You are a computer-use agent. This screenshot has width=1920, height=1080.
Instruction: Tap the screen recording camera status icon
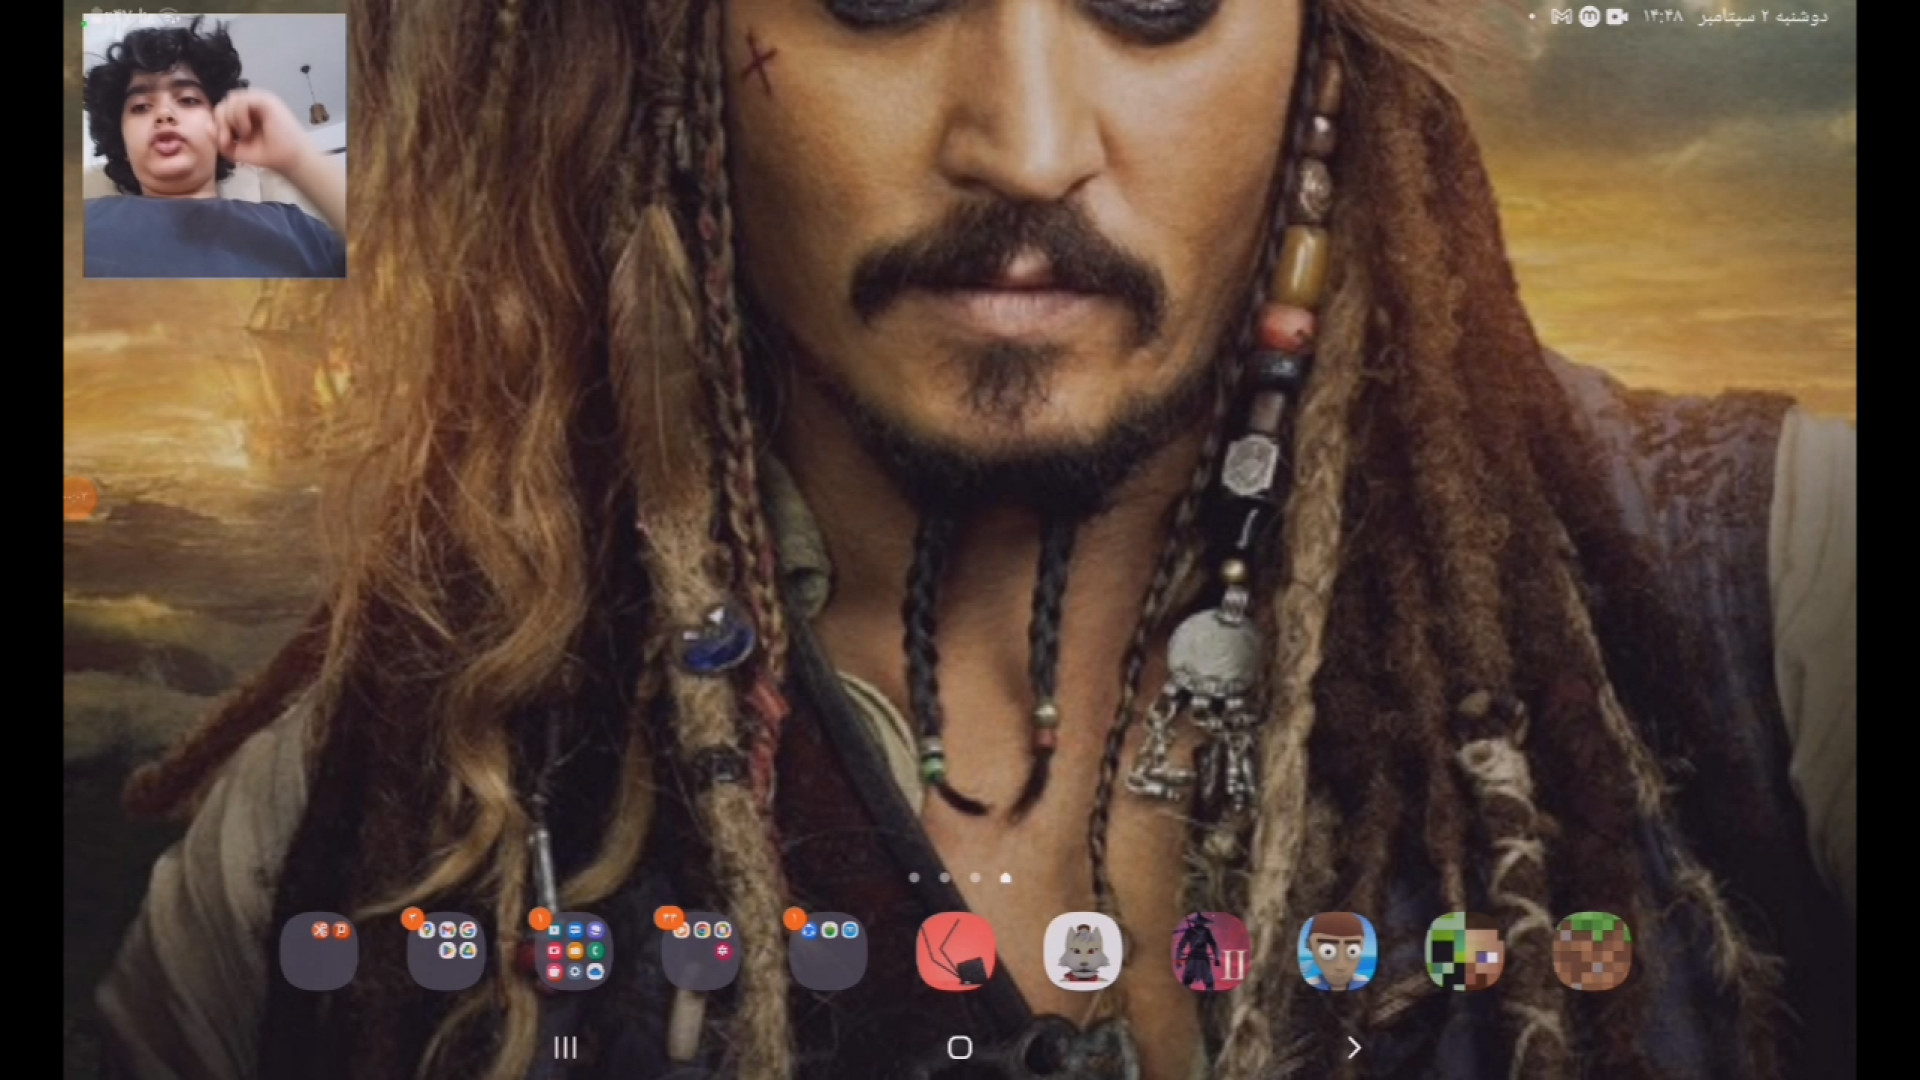pos(1617,17)
